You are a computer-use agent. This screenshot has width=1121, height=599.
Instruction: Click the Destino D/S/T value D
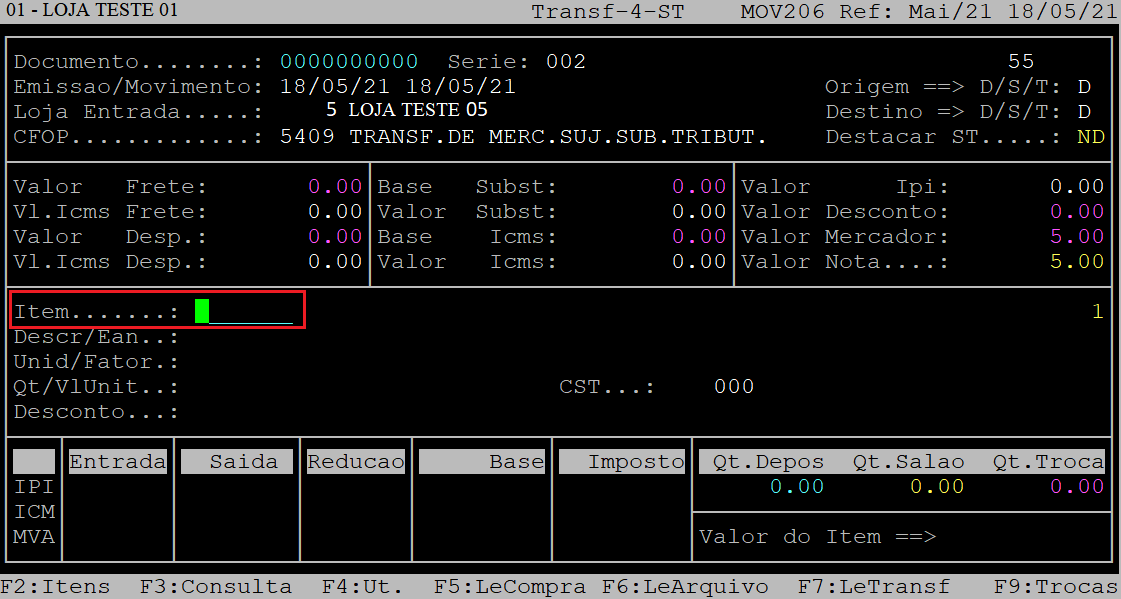pyautogui.click(x=1084, y=112)
